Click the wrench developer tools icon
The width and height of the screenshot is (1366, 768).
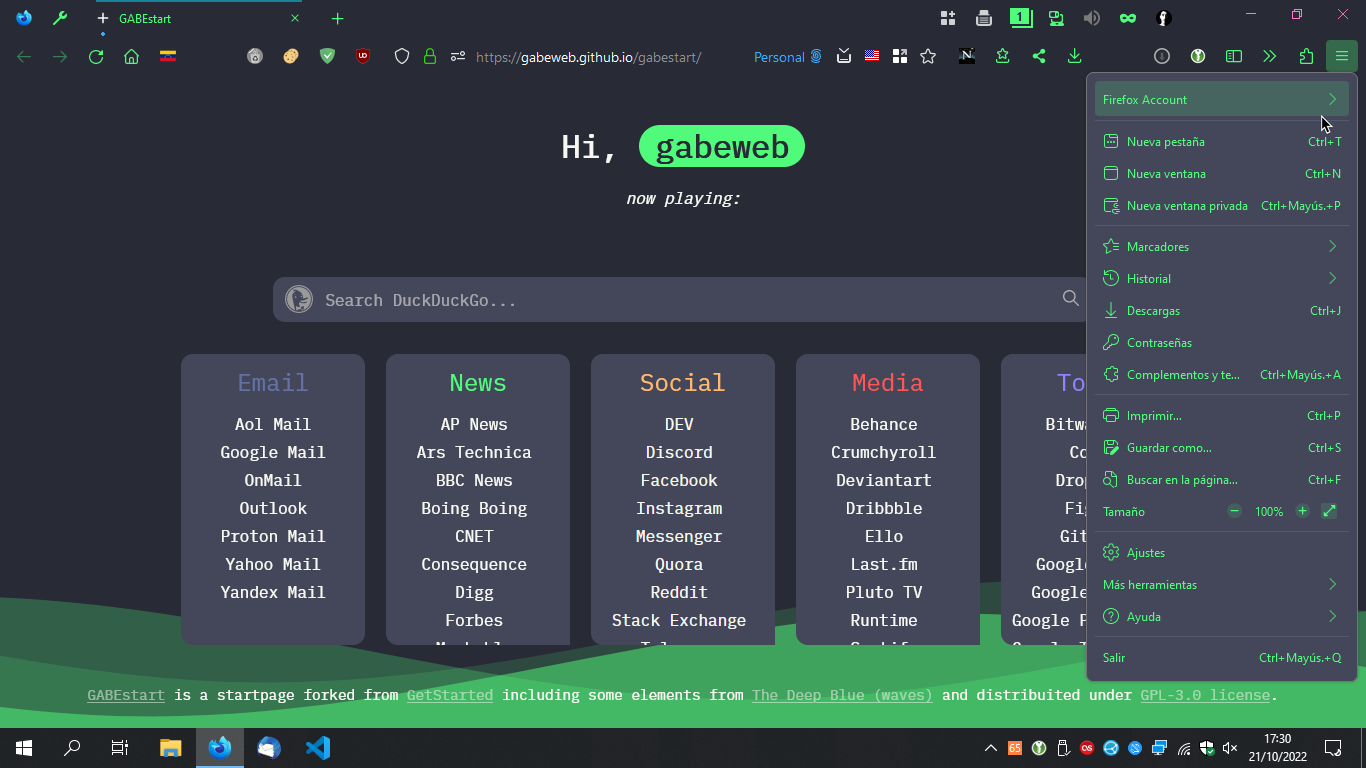pyautogui.click(x=60, y=18)
